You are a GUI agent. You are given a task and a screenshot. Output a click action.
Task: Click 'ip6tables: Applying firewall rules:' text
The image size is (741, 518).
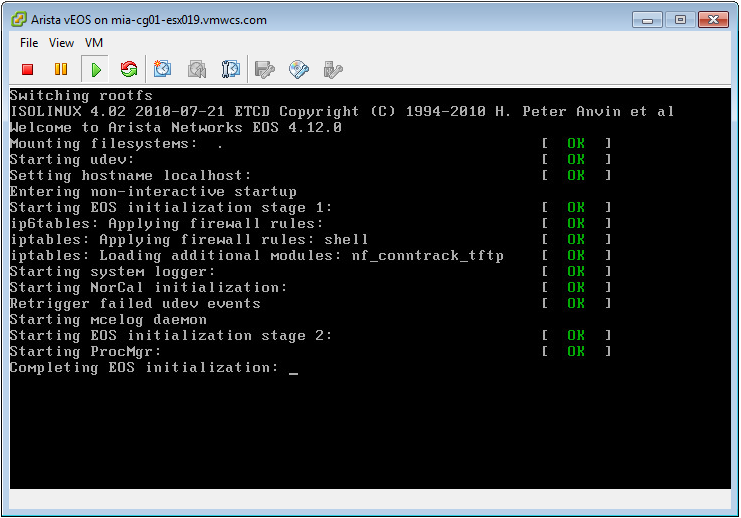pos(167,224)
